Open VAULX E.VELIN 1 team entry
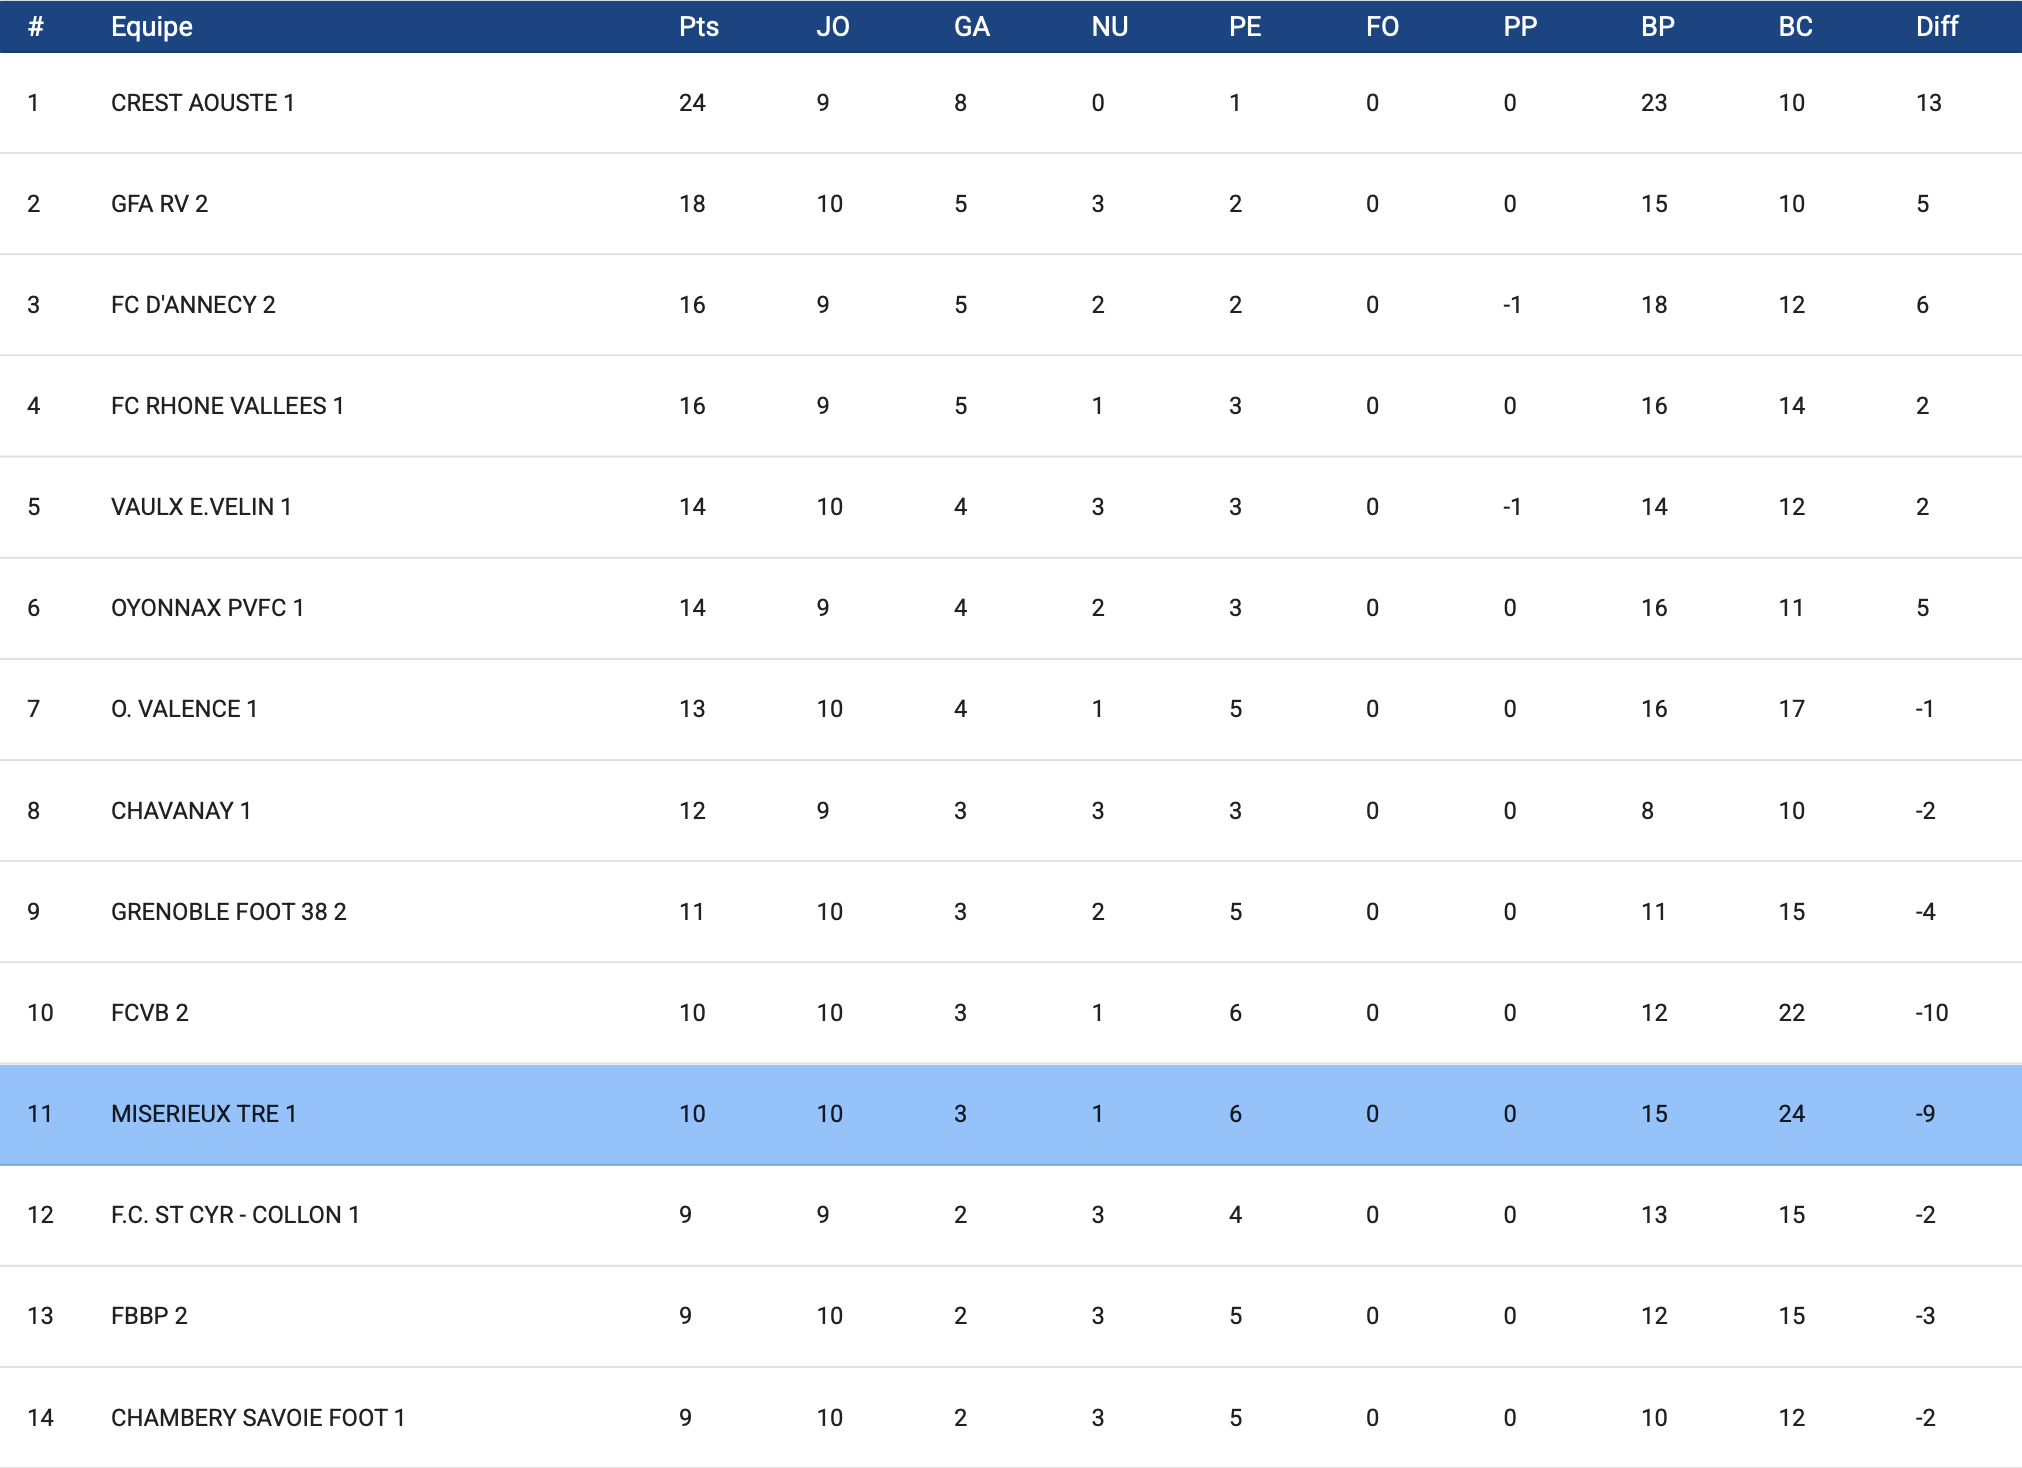 click(201, 507)
